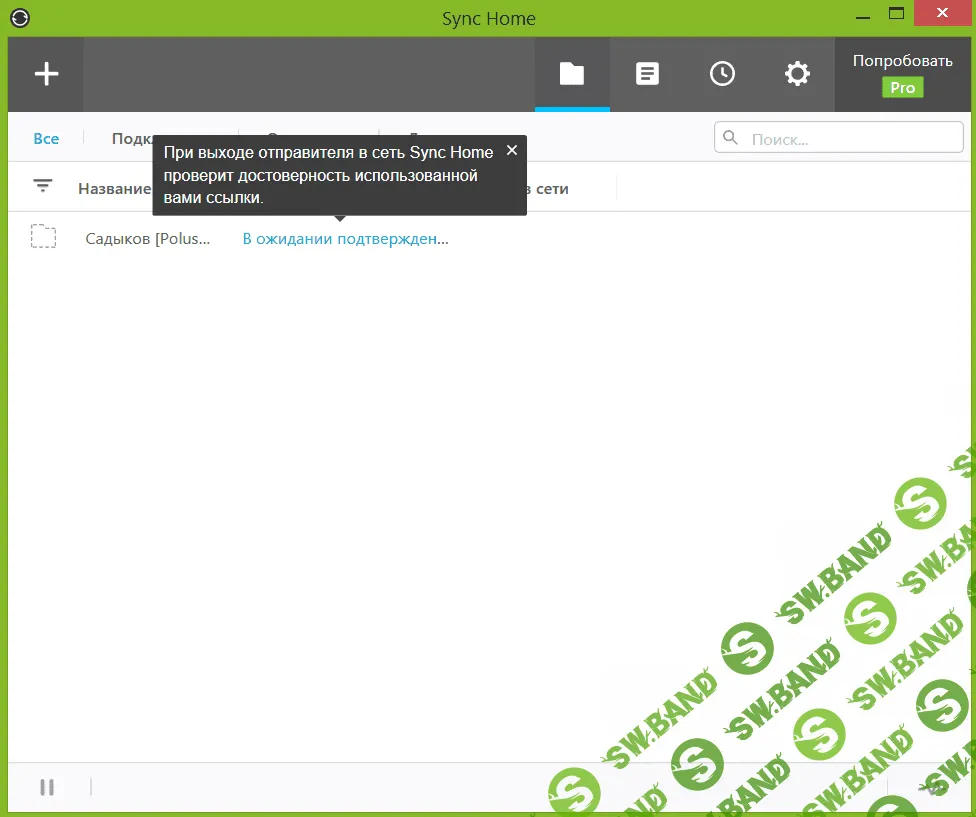Viewport: 976px width, 817px height.
Task: Click into the Поиск search field
Action: [850, 139]
